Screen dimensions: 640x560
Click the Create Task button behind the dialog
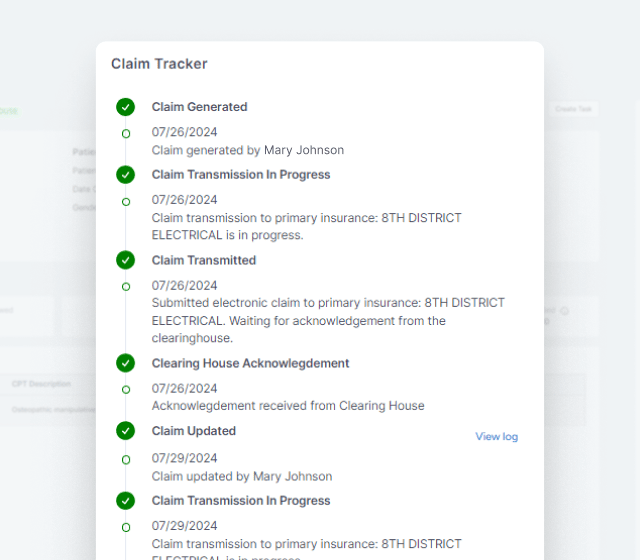[572, 109]
